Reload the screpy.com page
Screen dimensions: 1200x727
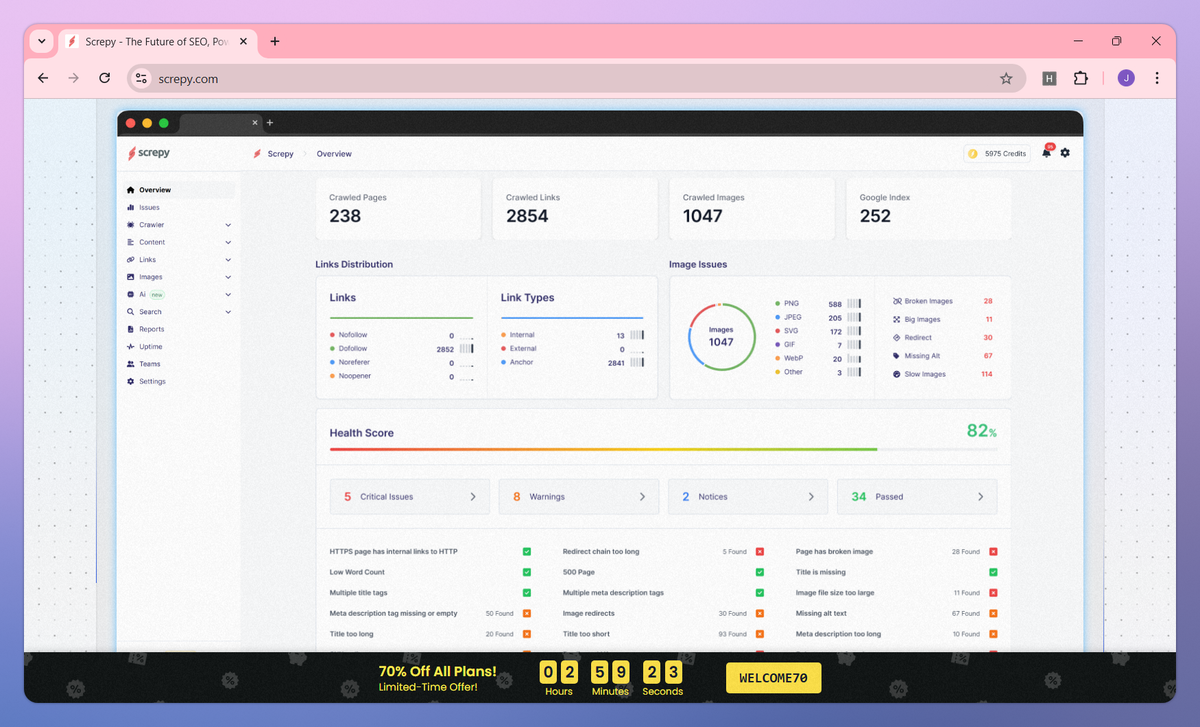click(x=104, y=78)
